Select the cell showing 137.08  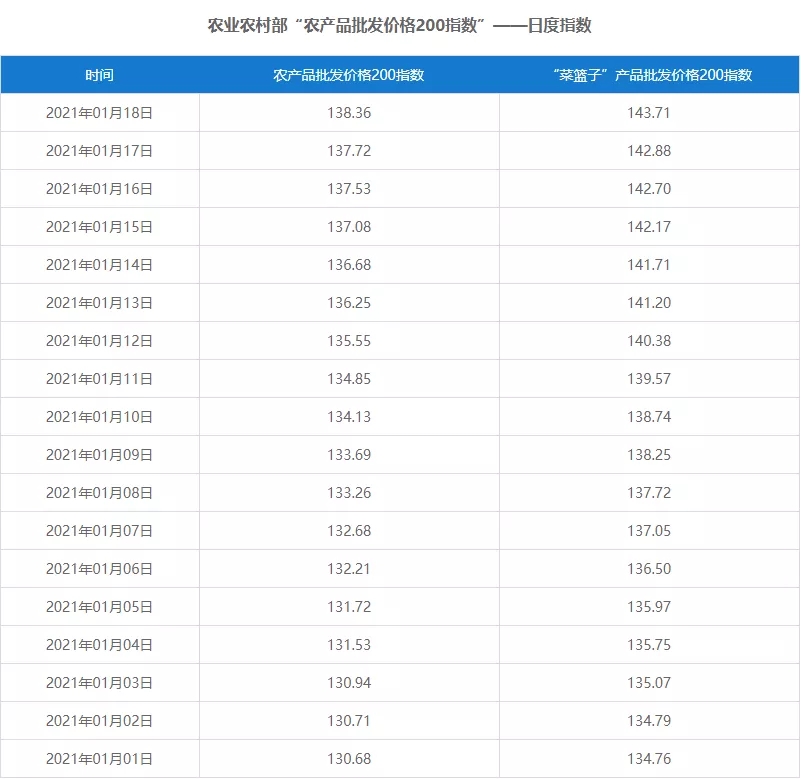coord(349,227)
